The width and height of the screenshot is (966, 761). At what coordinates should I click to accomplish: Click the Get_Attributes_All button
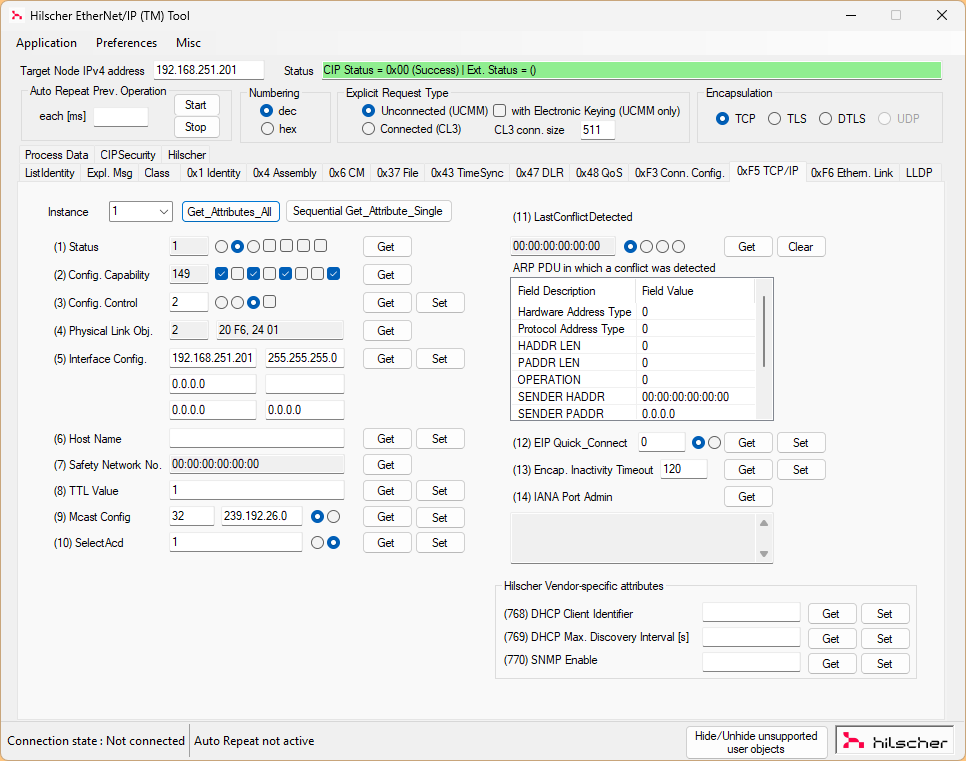[231, 211]
